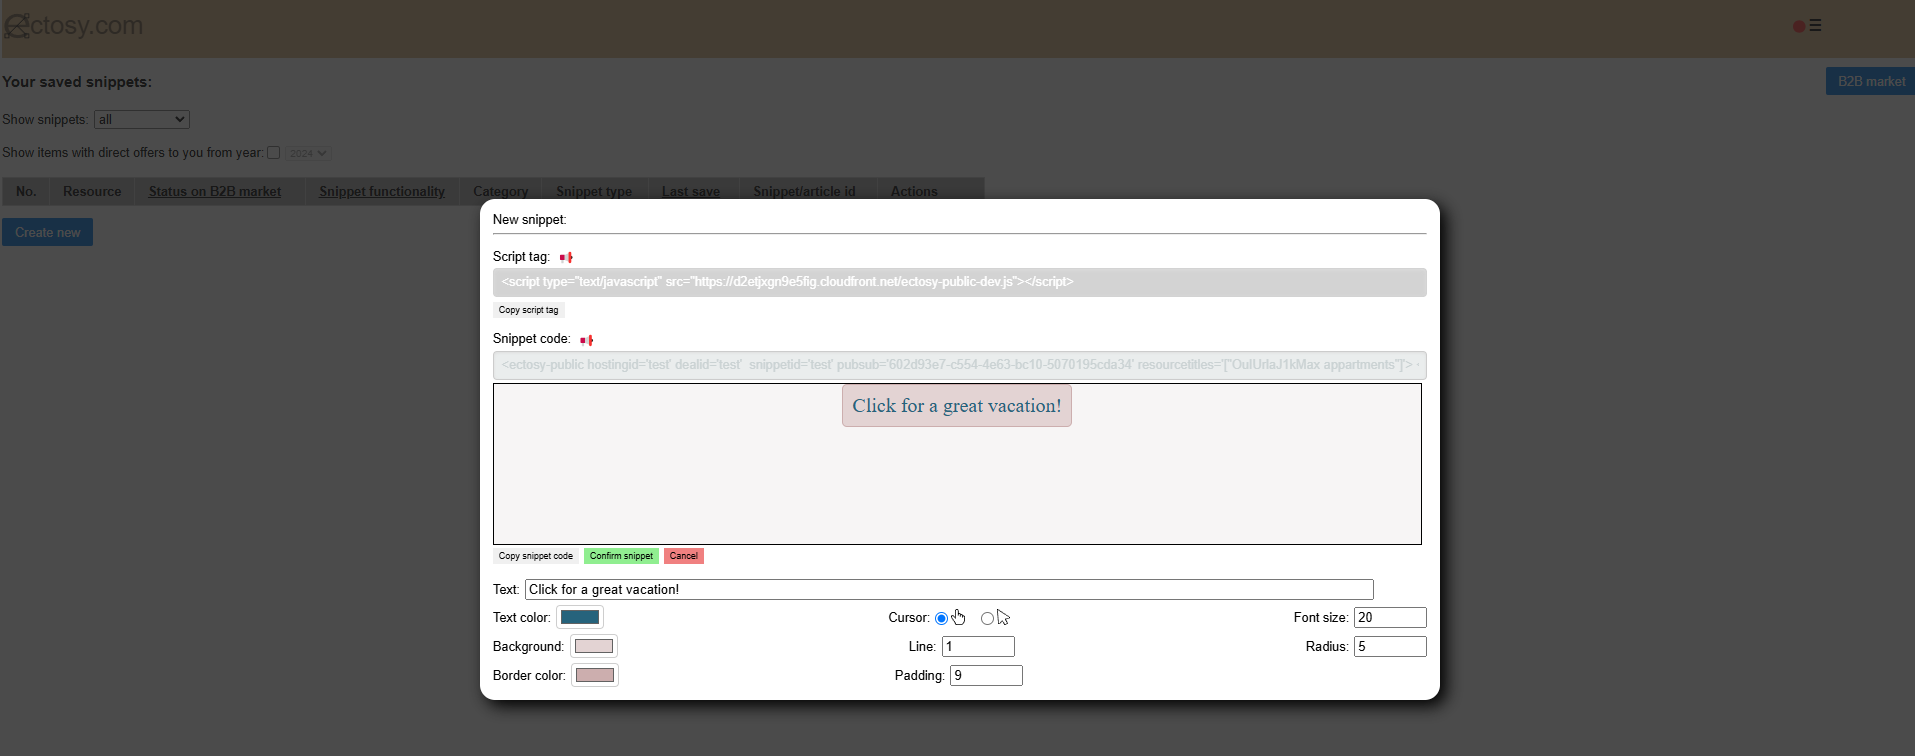Click the Font size input field
This screenshot has height=756, width=1915.
click(x=1390, y=618)
